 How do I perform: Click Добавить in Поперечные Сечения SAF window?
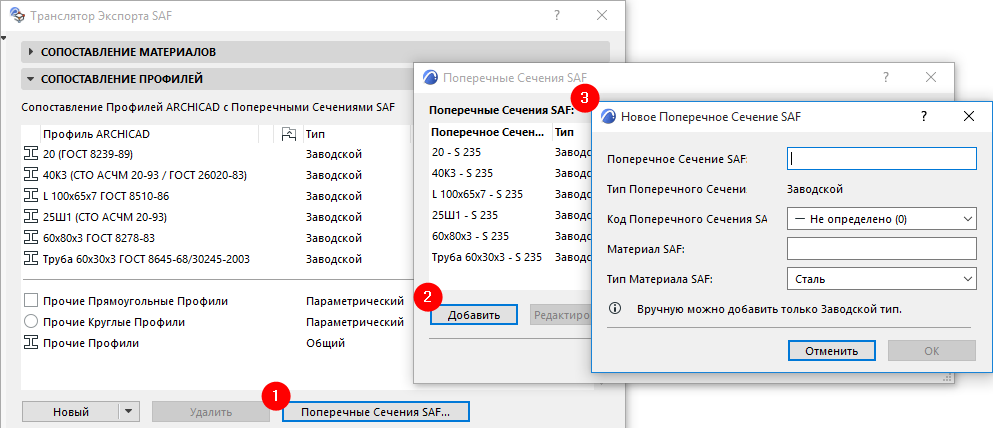point(474,315)
